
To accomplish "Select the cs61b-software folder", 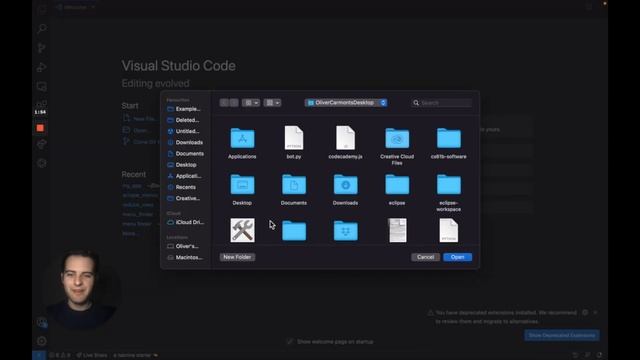I will click(x=449, y=142).
